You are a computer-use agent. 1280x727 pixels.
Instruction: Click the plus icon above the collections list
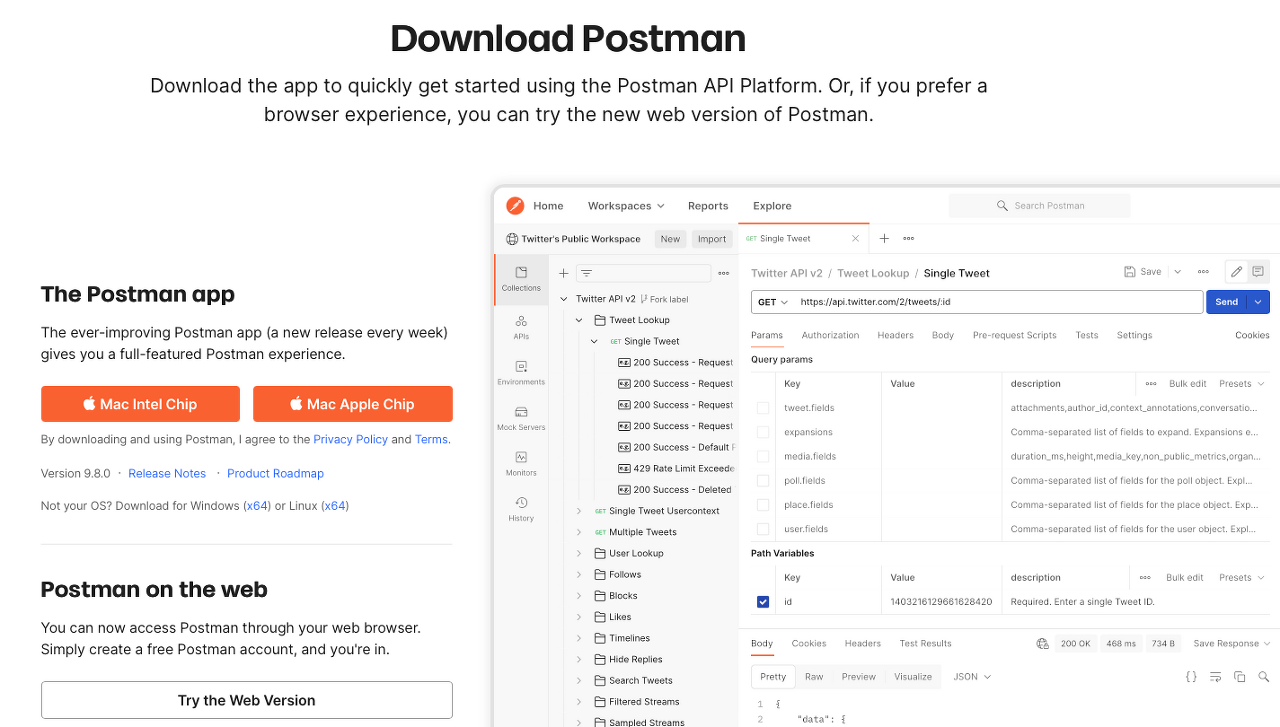click(x=563, y=273)
